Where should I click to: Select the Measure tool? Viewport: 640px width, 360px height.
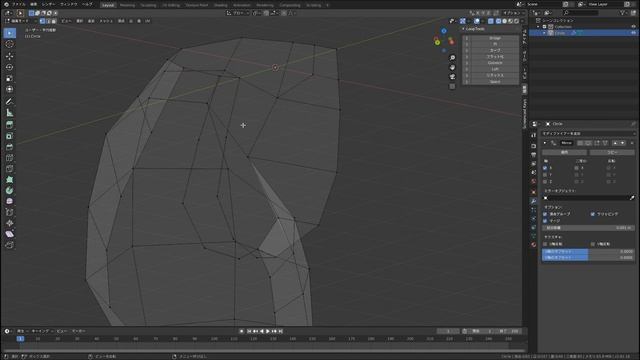point(9,112)
